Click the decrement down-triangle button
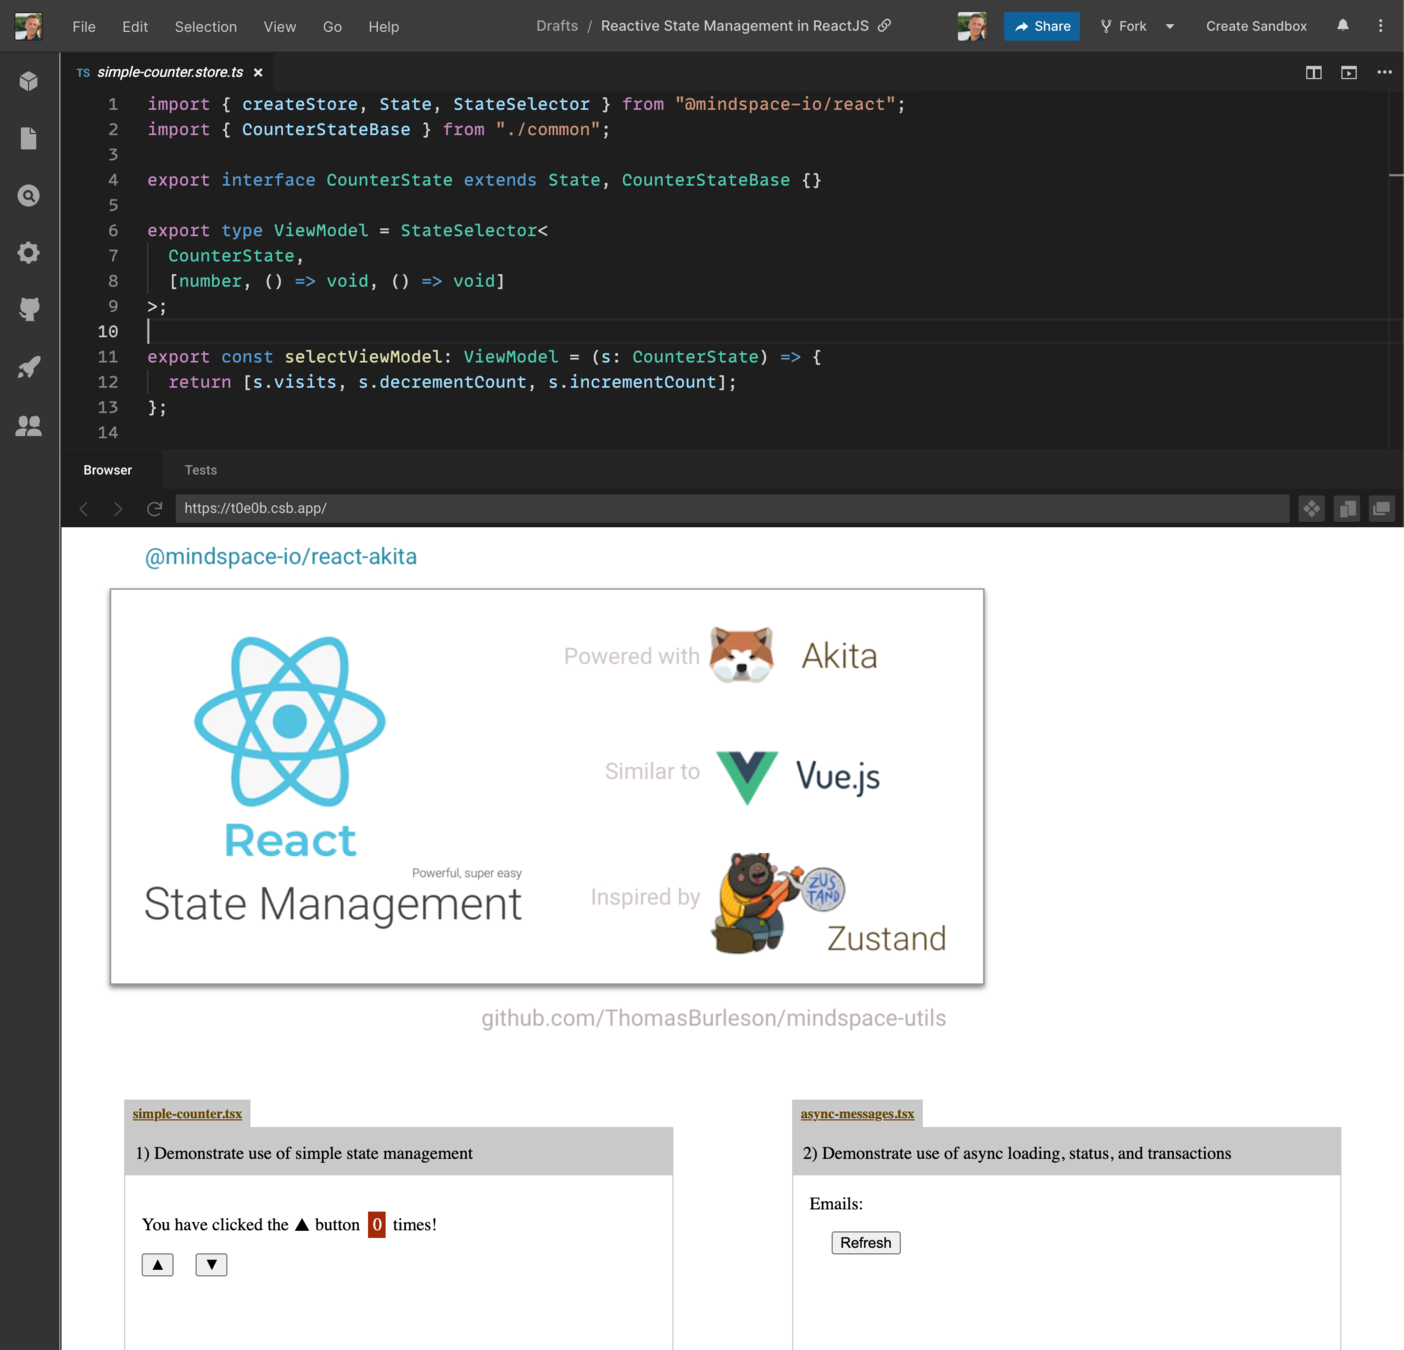 pos(211,1265)
